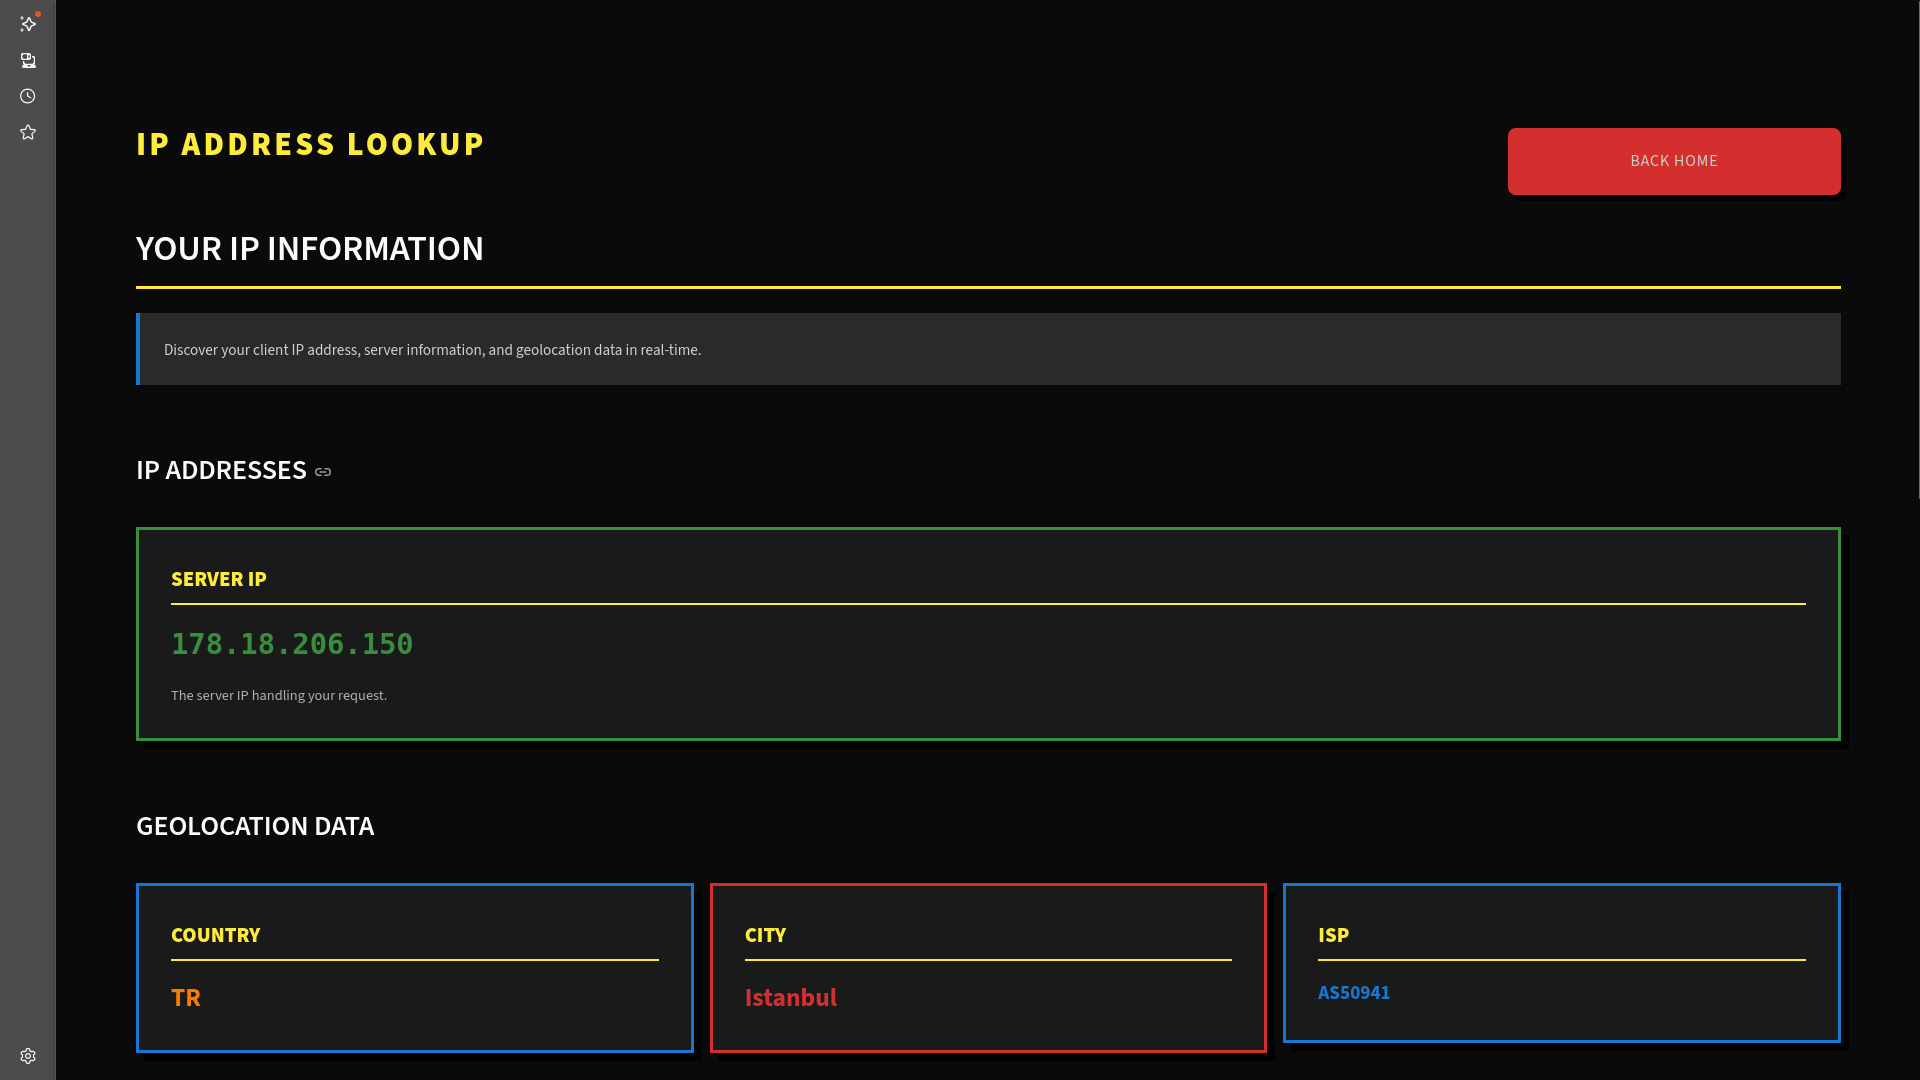Click the Istanbul city label text
1920x1080 pixels.
pyautogui.click(x=790, y=997)
